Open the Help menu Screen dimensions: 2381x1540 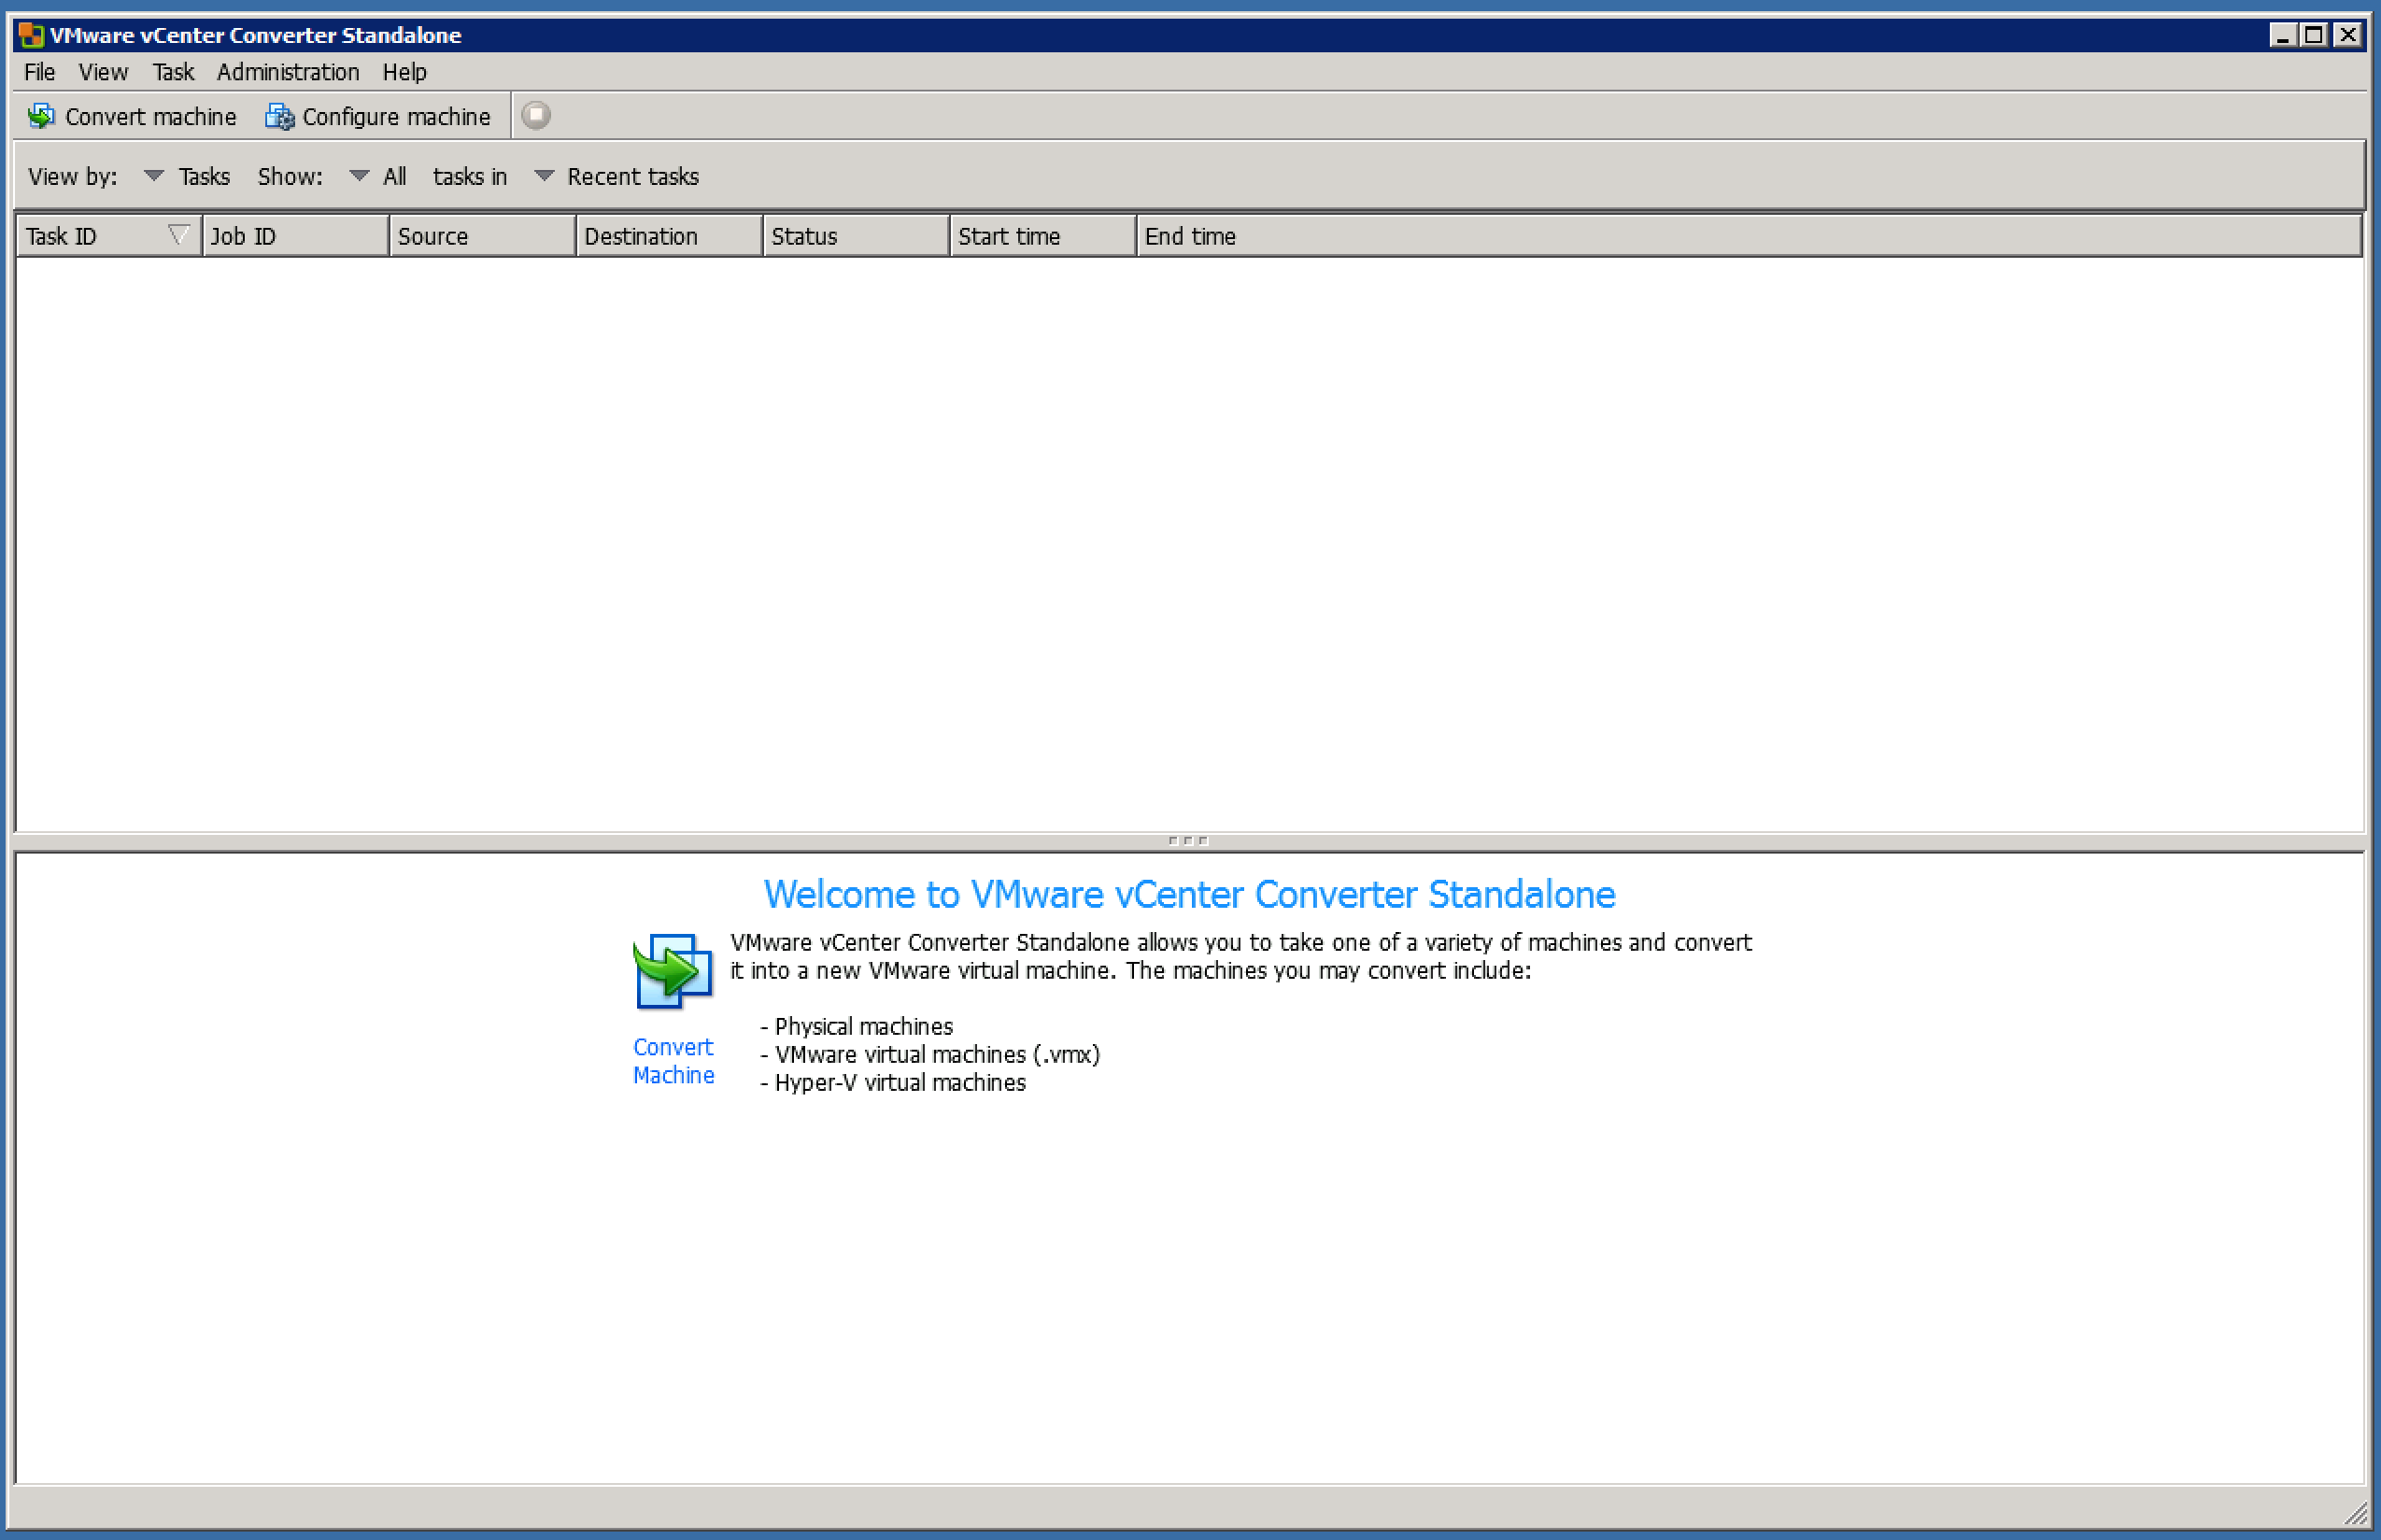click(x=404, y=72)
